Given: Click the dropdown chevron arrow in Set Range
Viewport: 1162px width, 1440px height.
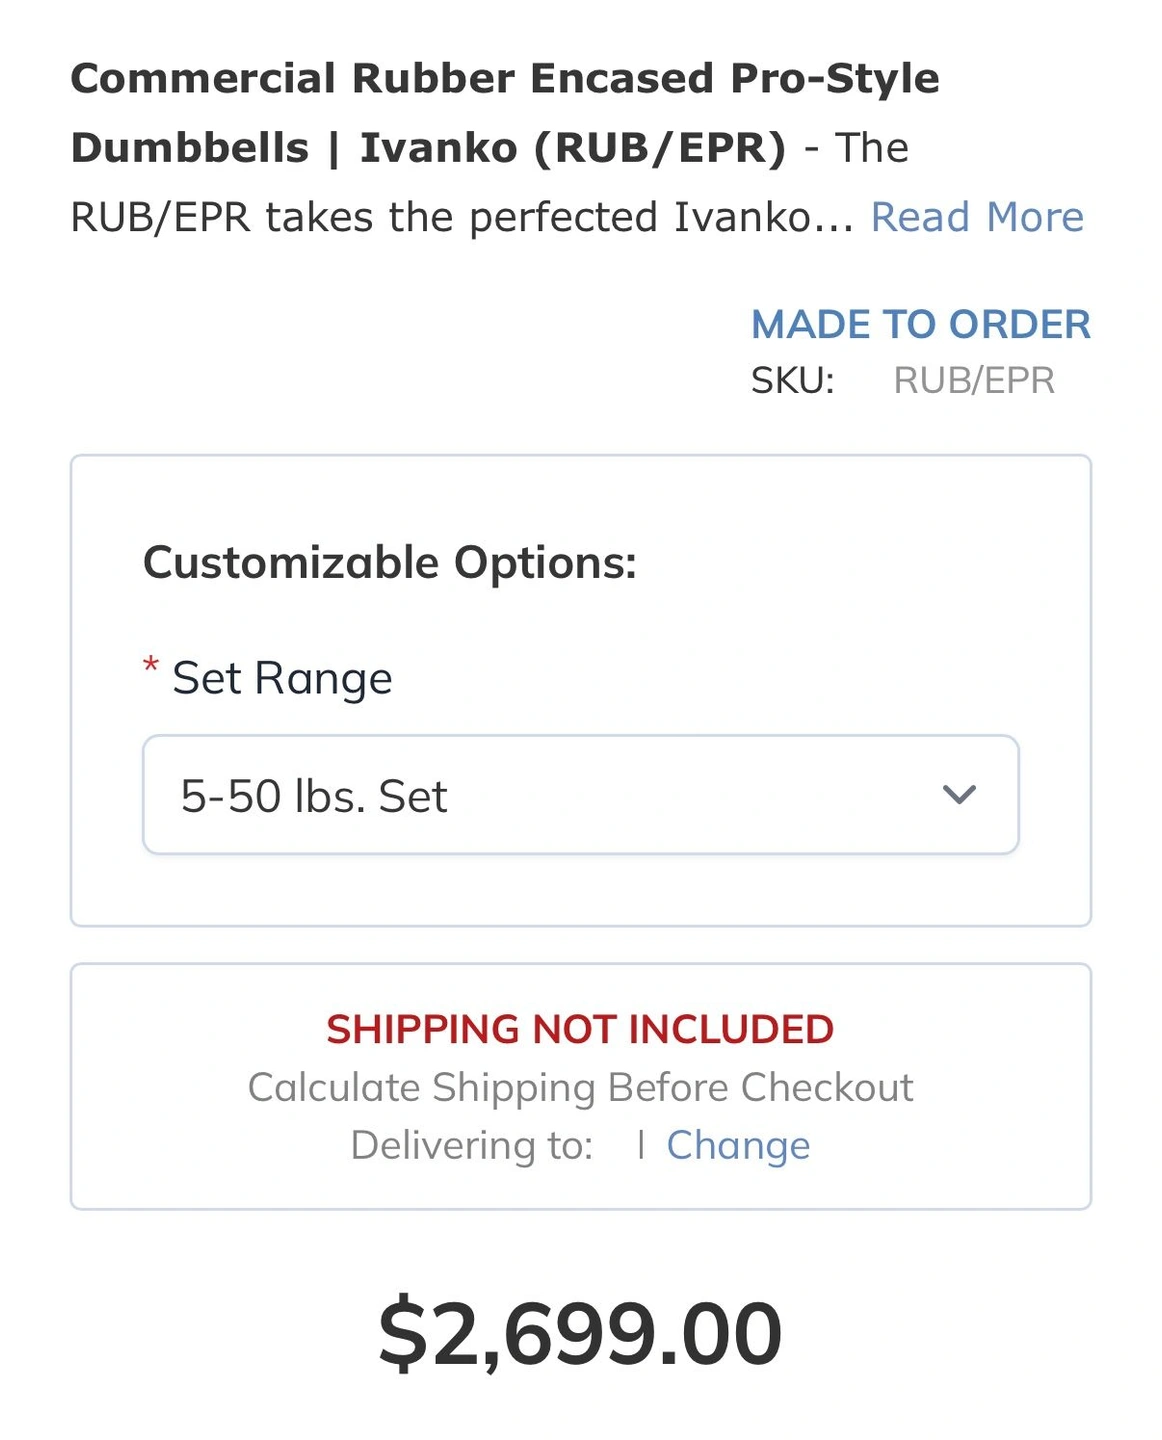Looking at the screenshot, I should [958, 795].
